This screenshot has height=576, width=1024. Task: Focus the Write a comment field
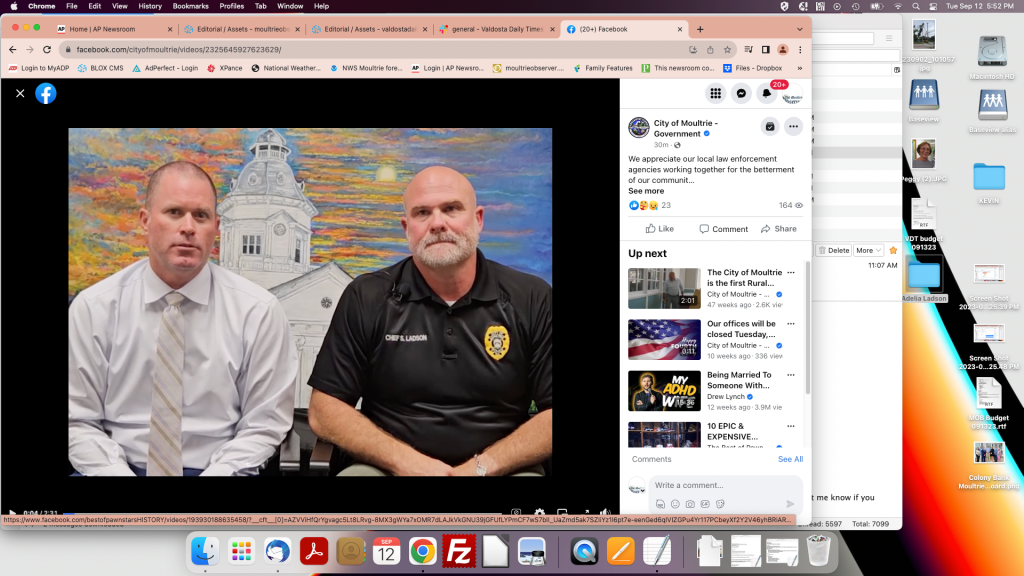point(725,485)
